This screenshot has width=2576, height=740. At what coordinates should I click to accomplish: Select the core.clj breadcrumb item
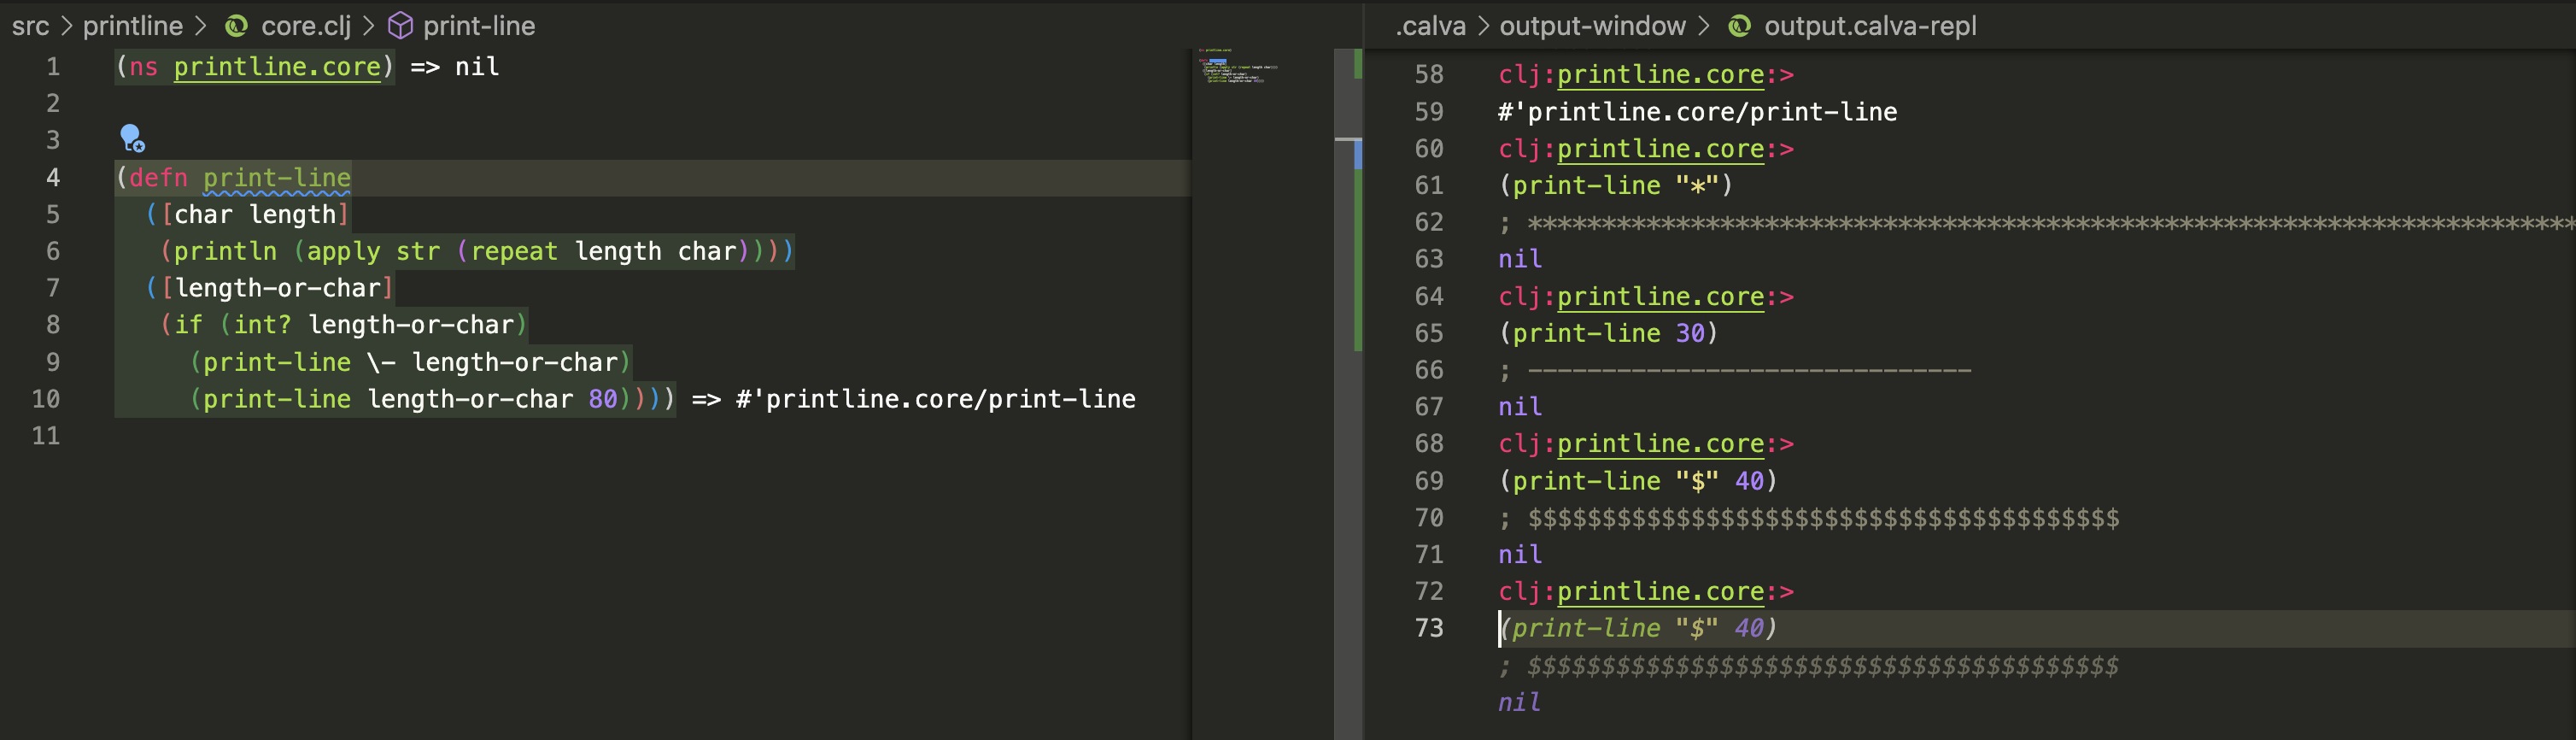(x=305, y=26)
